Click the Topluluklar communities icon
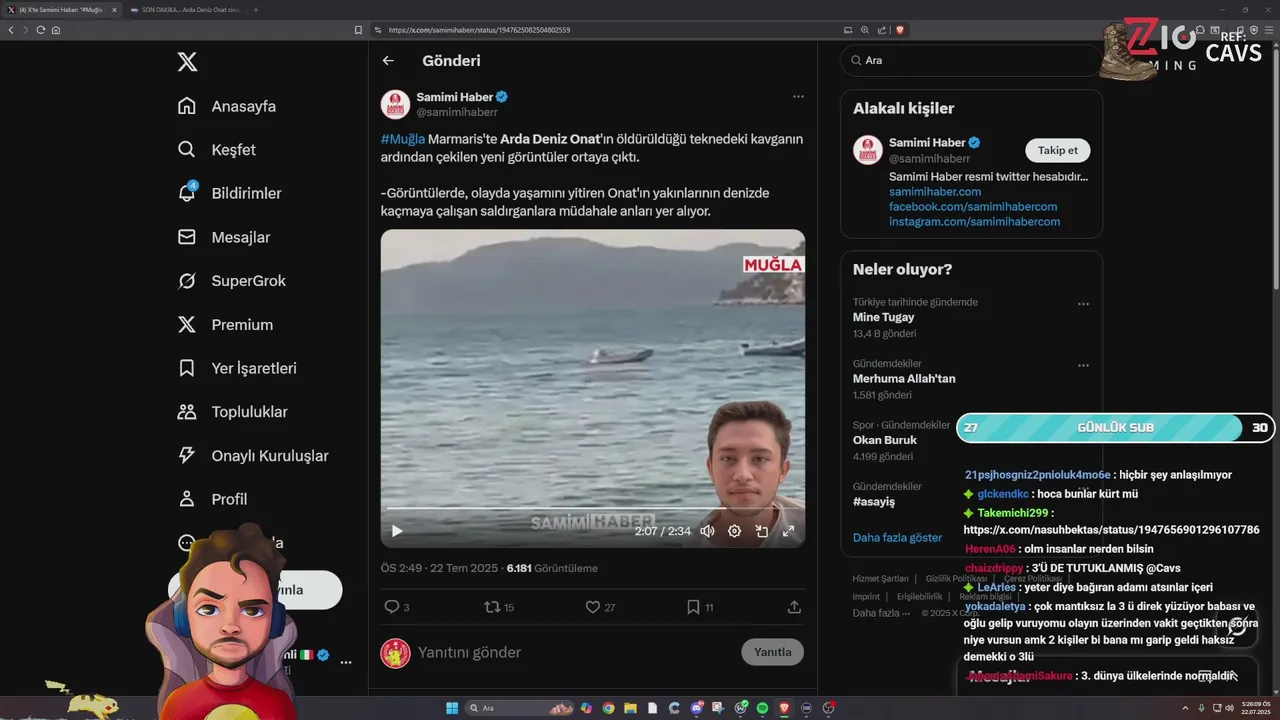 [x=187, y=412]
